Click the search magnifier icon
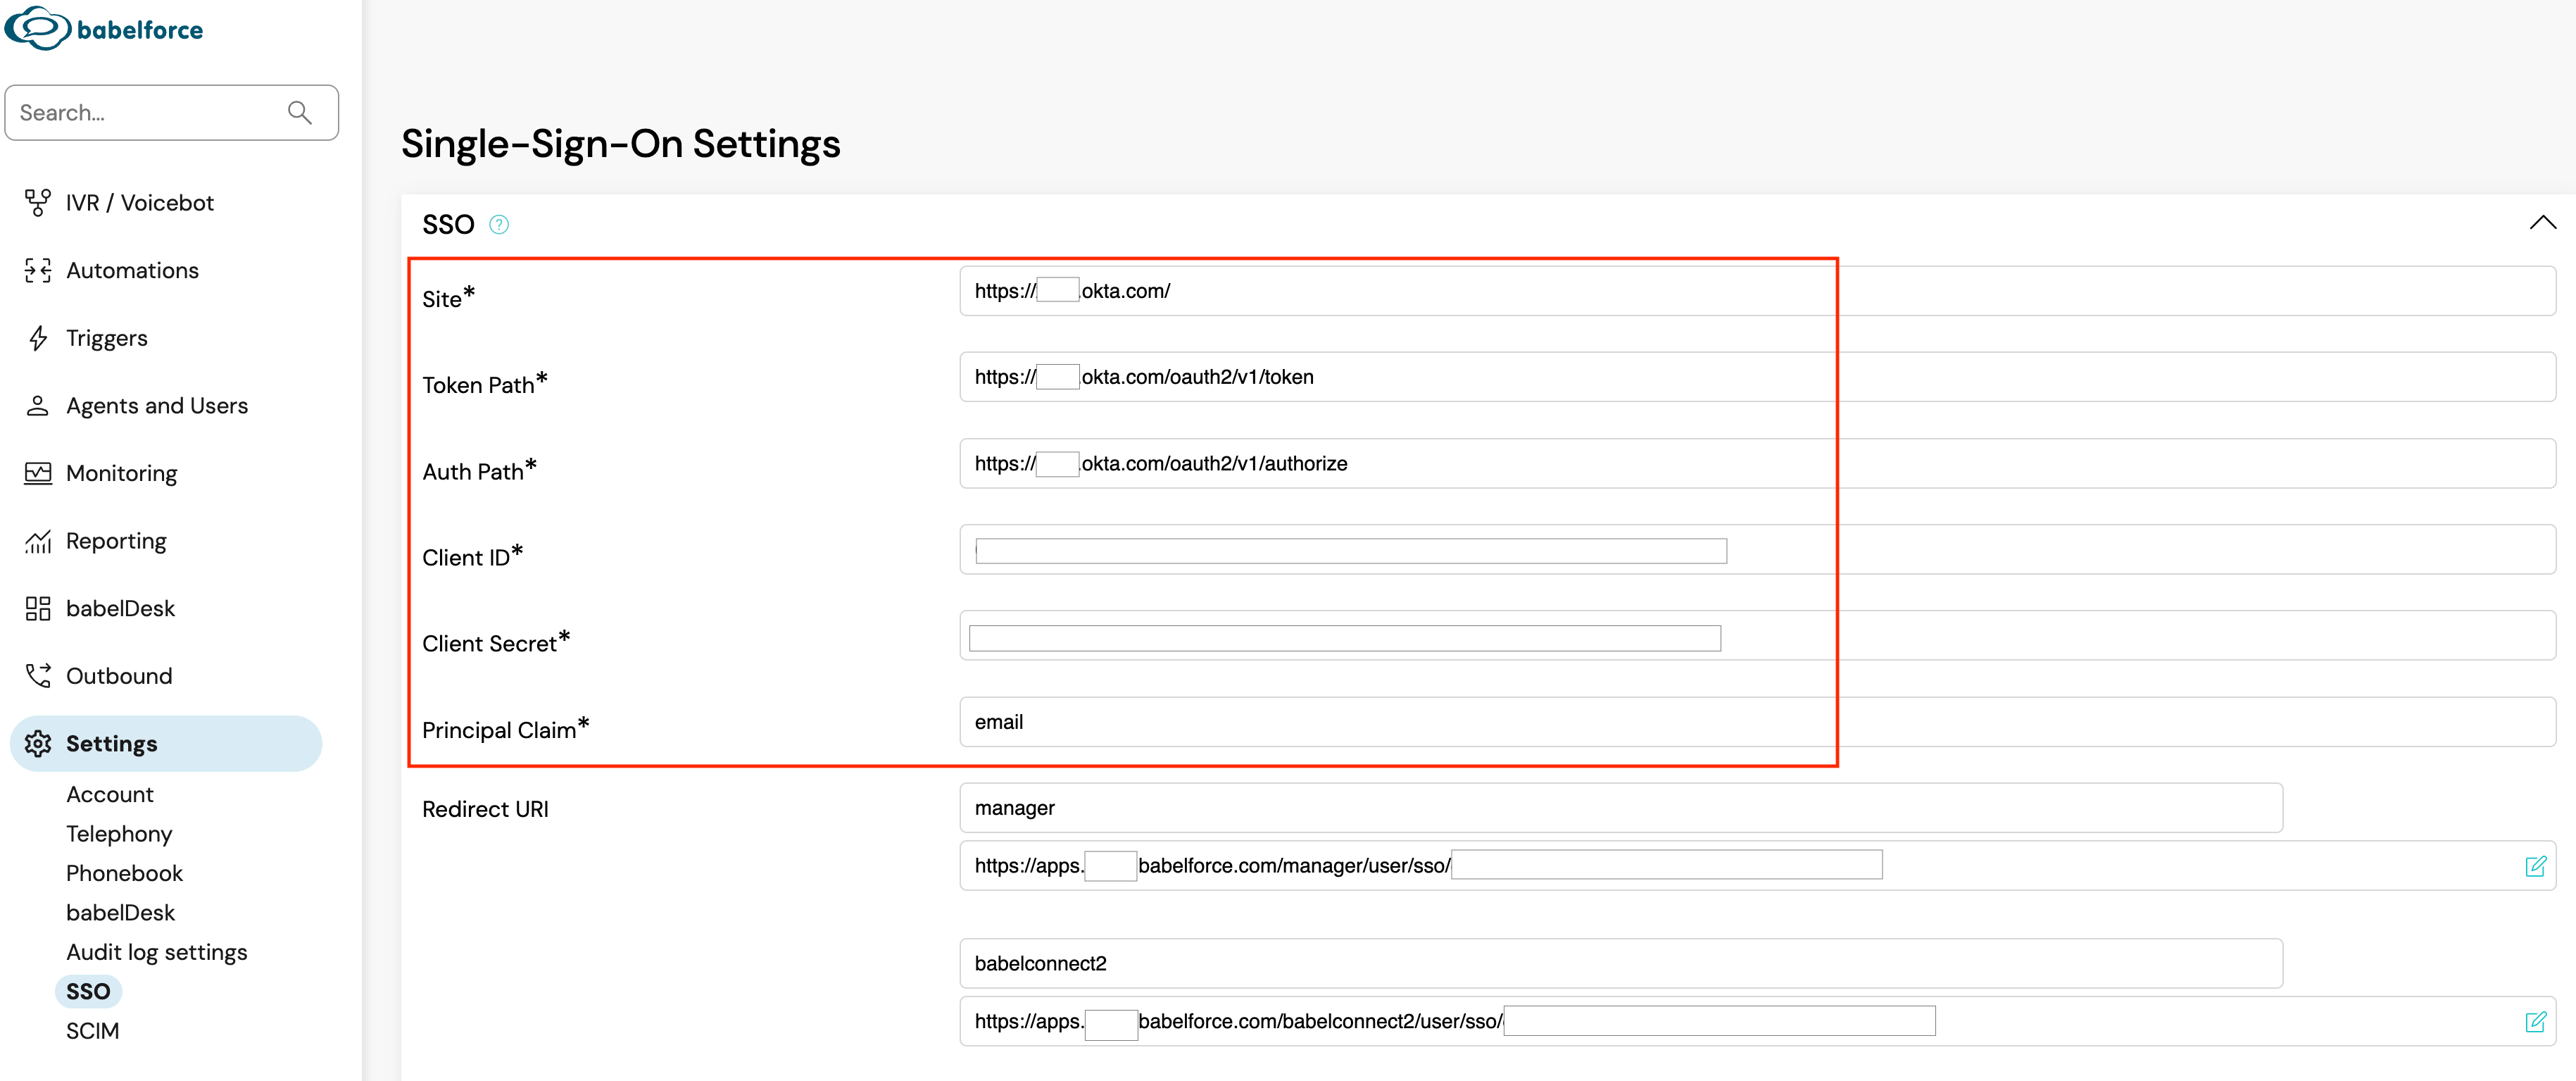This screenshot has height=1081, width=2576. (x=299, y=113)
